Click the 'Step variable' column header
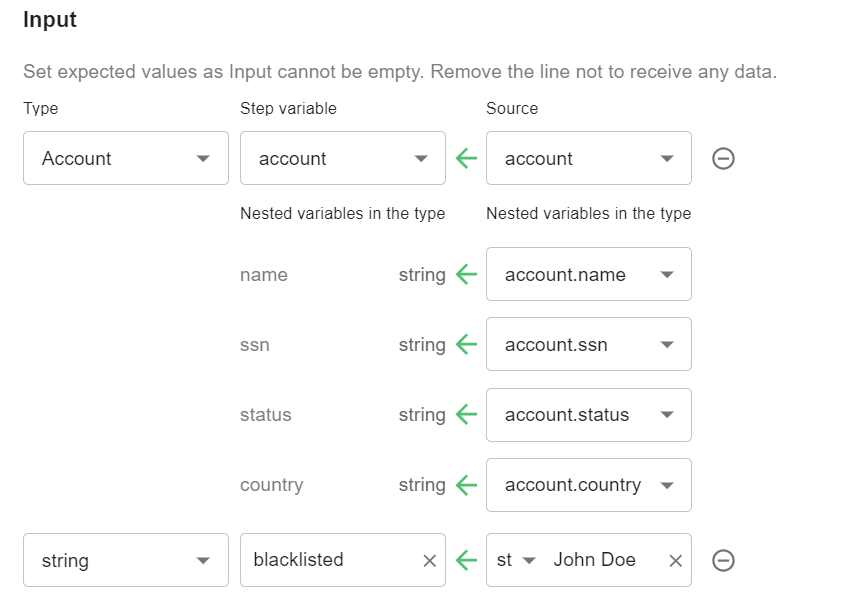This screenshot has width=850, height=594. pyautogui.click(x=288, y=108)
